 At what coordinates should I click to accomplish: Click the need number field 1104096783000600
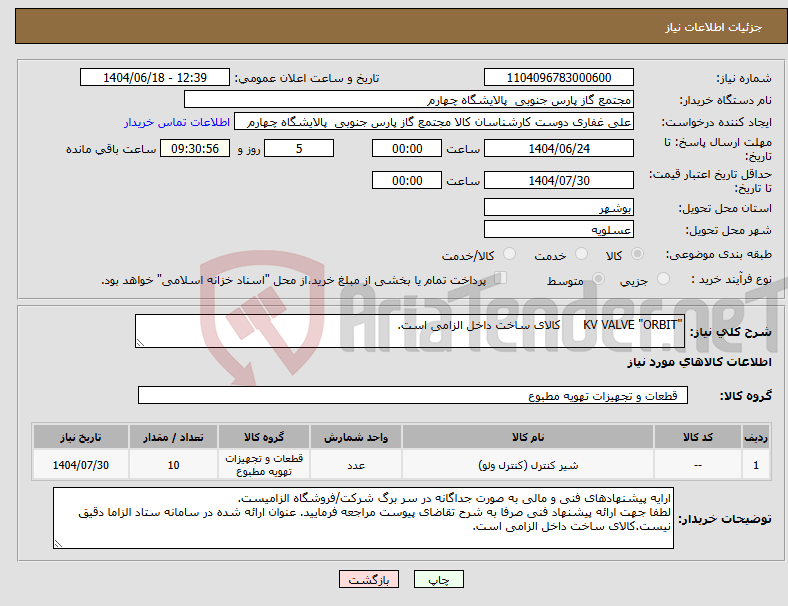(559, 77)
